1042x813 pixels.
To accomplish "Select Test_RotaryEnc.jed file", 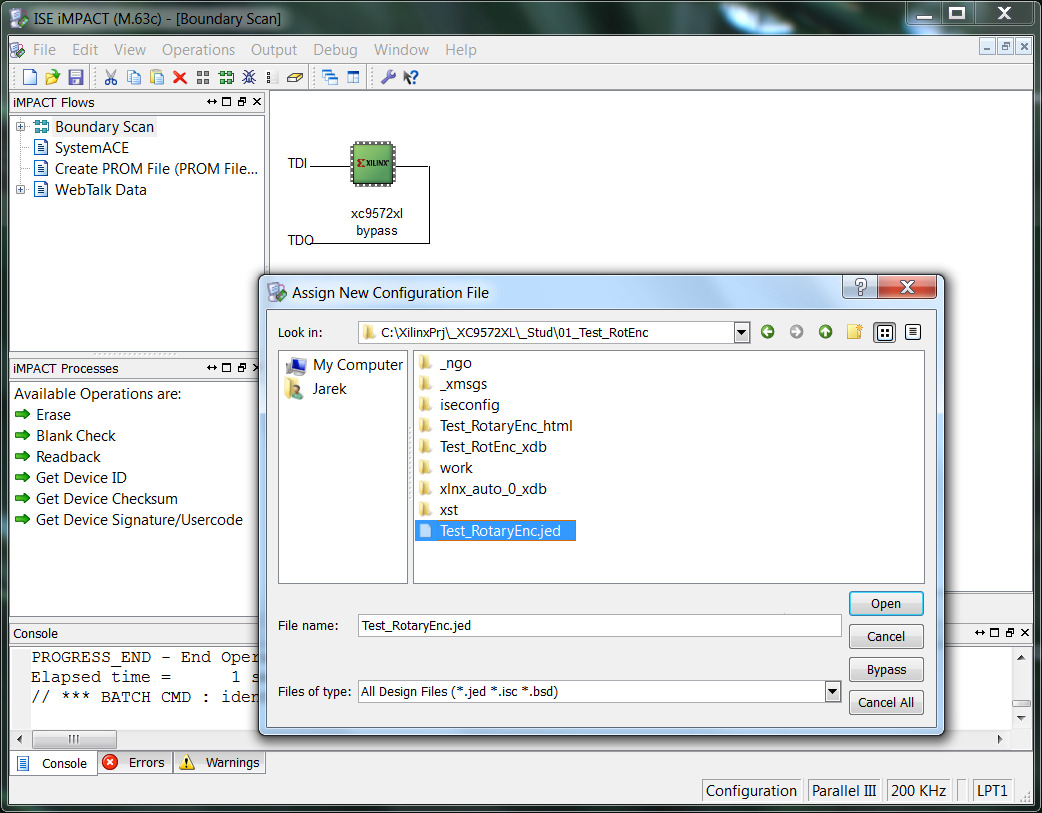I will point(496,530).
